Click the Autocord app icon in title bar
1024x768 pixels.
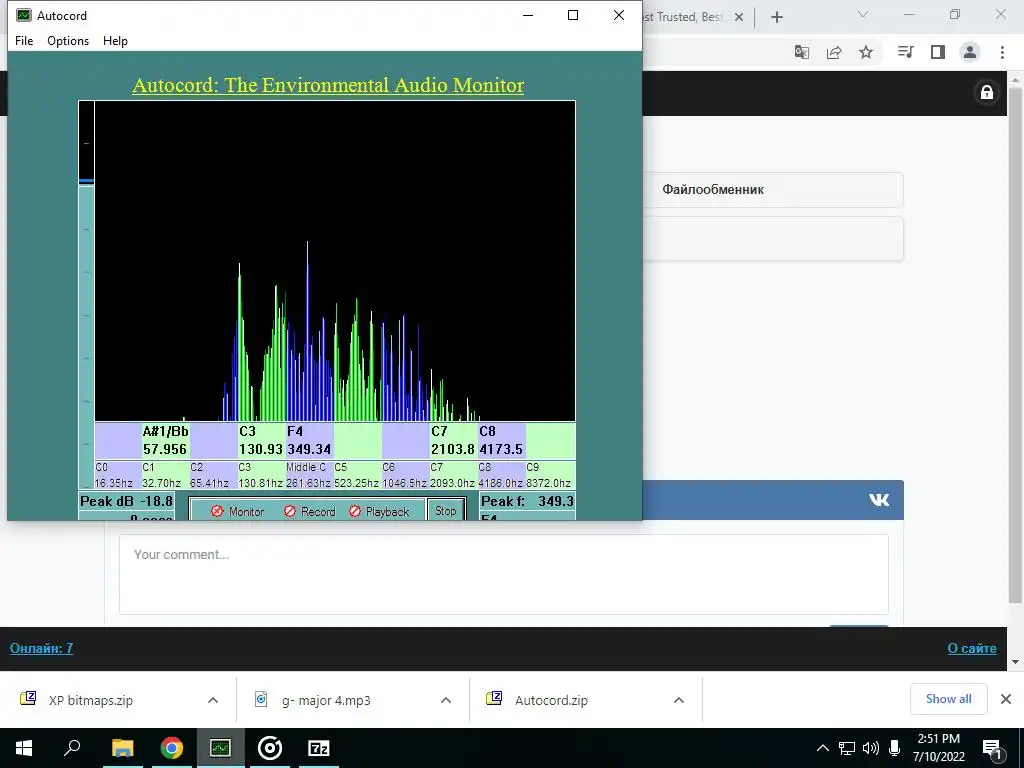[24, 15]
